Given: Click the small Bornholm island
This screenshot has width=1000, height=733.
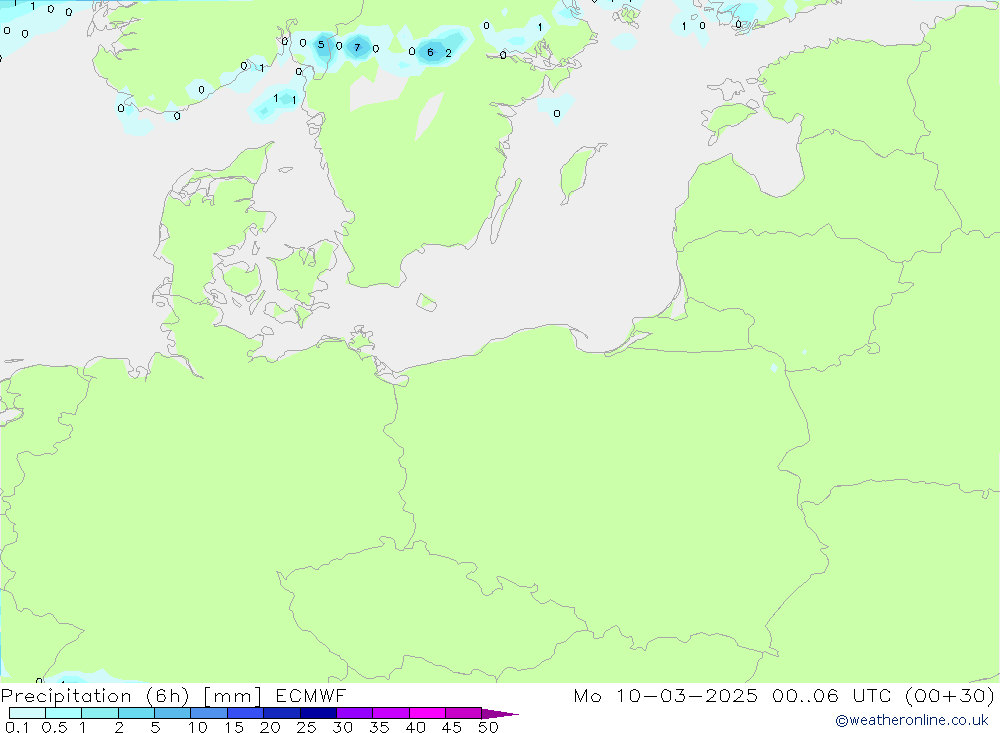Looking at the screenshot, I should 426,302.
